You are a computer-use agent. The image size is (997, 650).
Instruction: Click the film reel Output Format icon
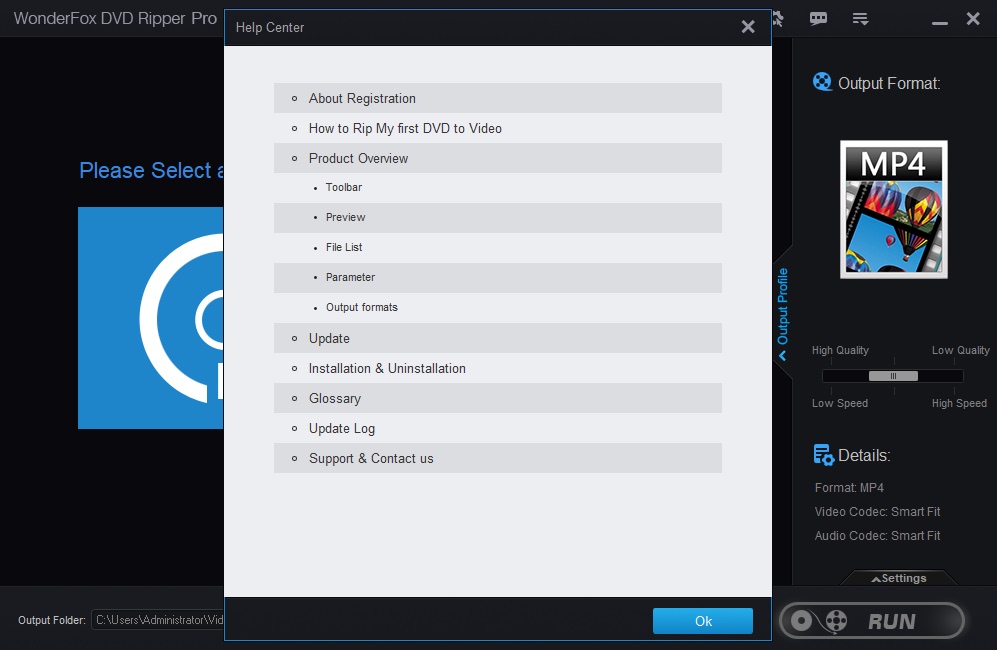(822, 82)
